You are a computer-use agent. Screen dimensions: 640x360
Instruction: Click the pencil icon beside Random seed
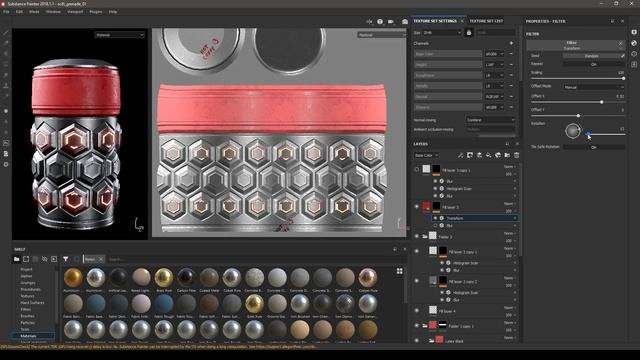622,56
